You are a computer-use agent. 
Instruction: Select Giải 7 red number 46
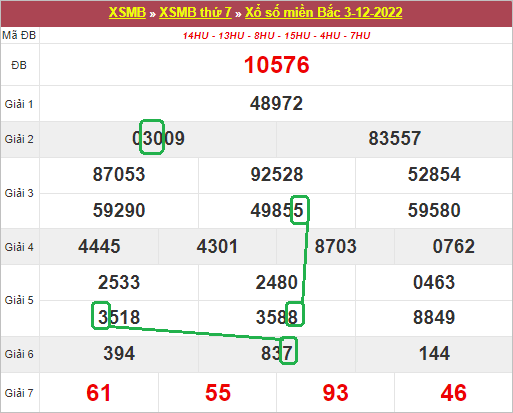coord(454,393)
